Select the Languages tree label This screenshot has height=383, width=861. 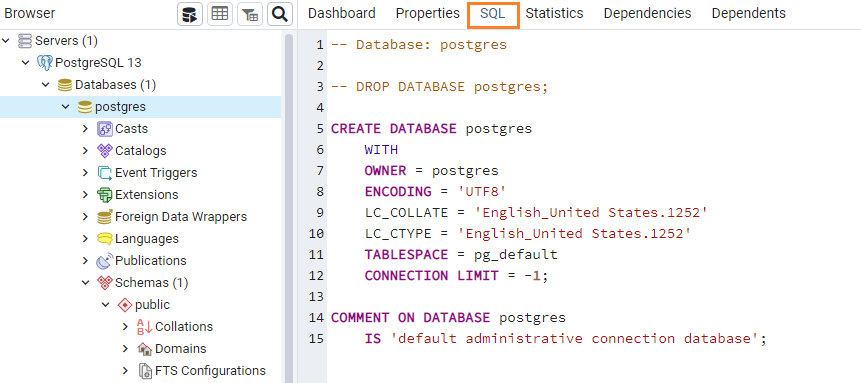tap(147, 239)
